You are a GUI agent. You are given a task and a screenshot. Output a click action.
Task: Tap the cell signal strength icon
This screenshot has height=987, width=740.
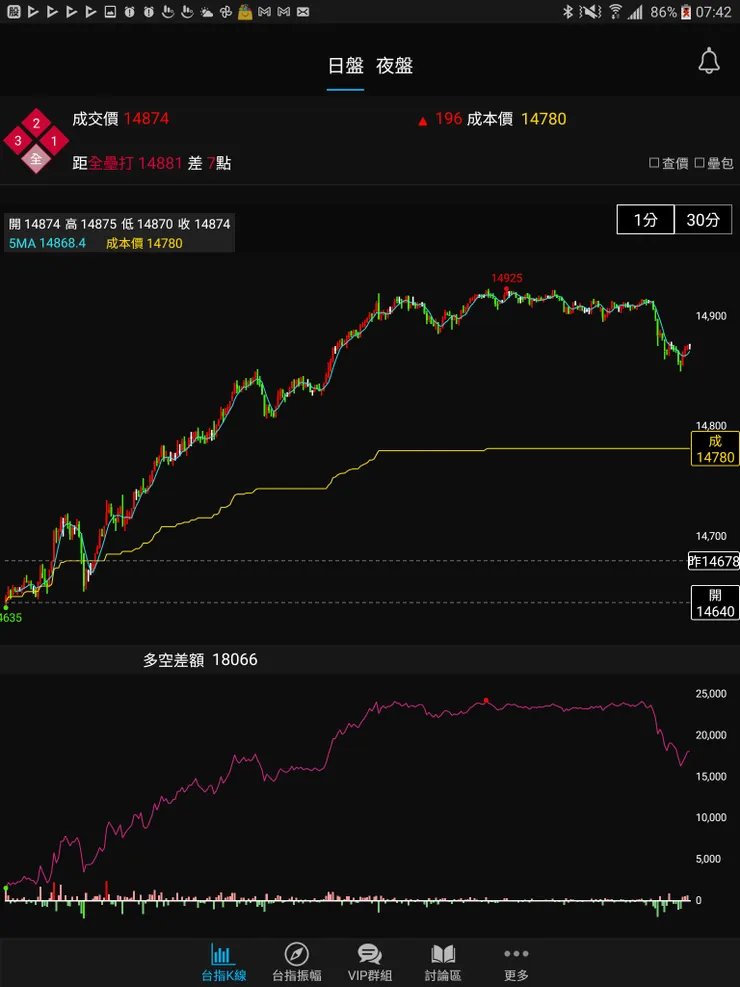tap(636, 11)
